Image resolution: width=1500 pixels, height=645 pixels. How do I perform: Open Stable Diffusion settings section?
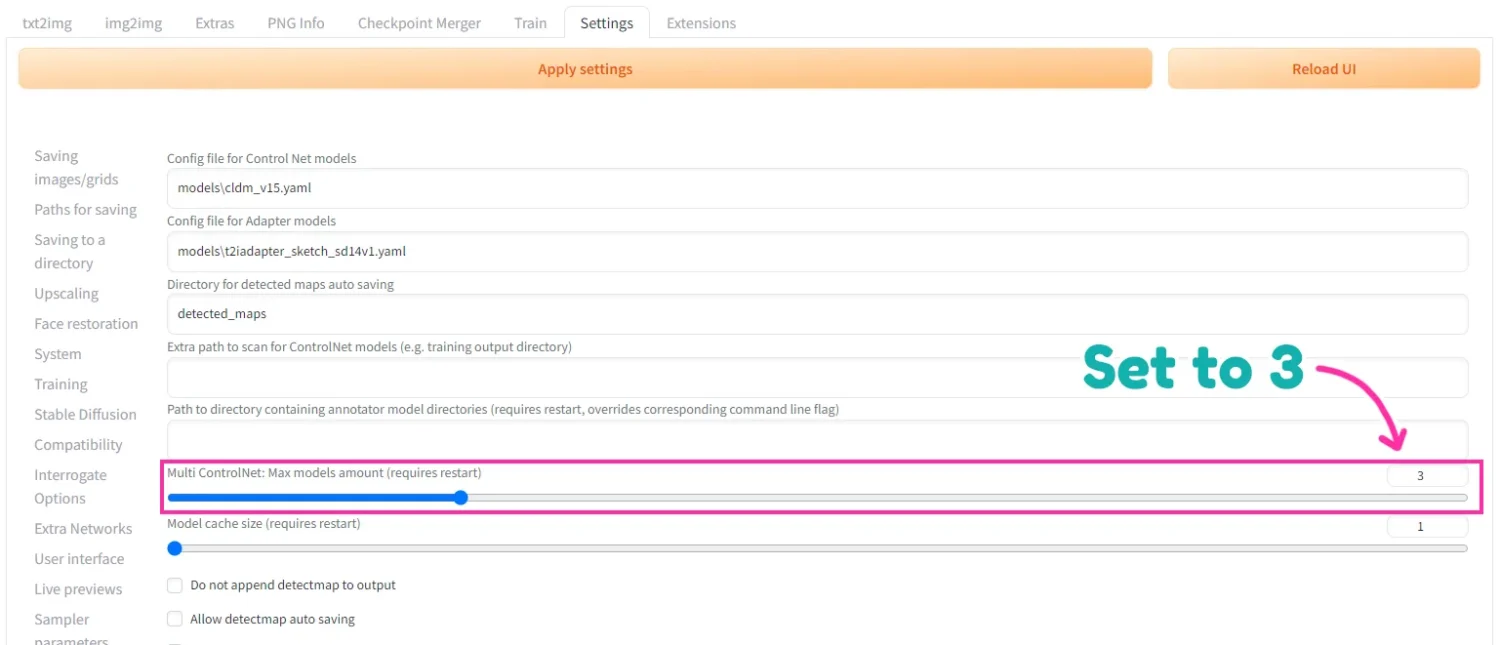coord(85,414)
